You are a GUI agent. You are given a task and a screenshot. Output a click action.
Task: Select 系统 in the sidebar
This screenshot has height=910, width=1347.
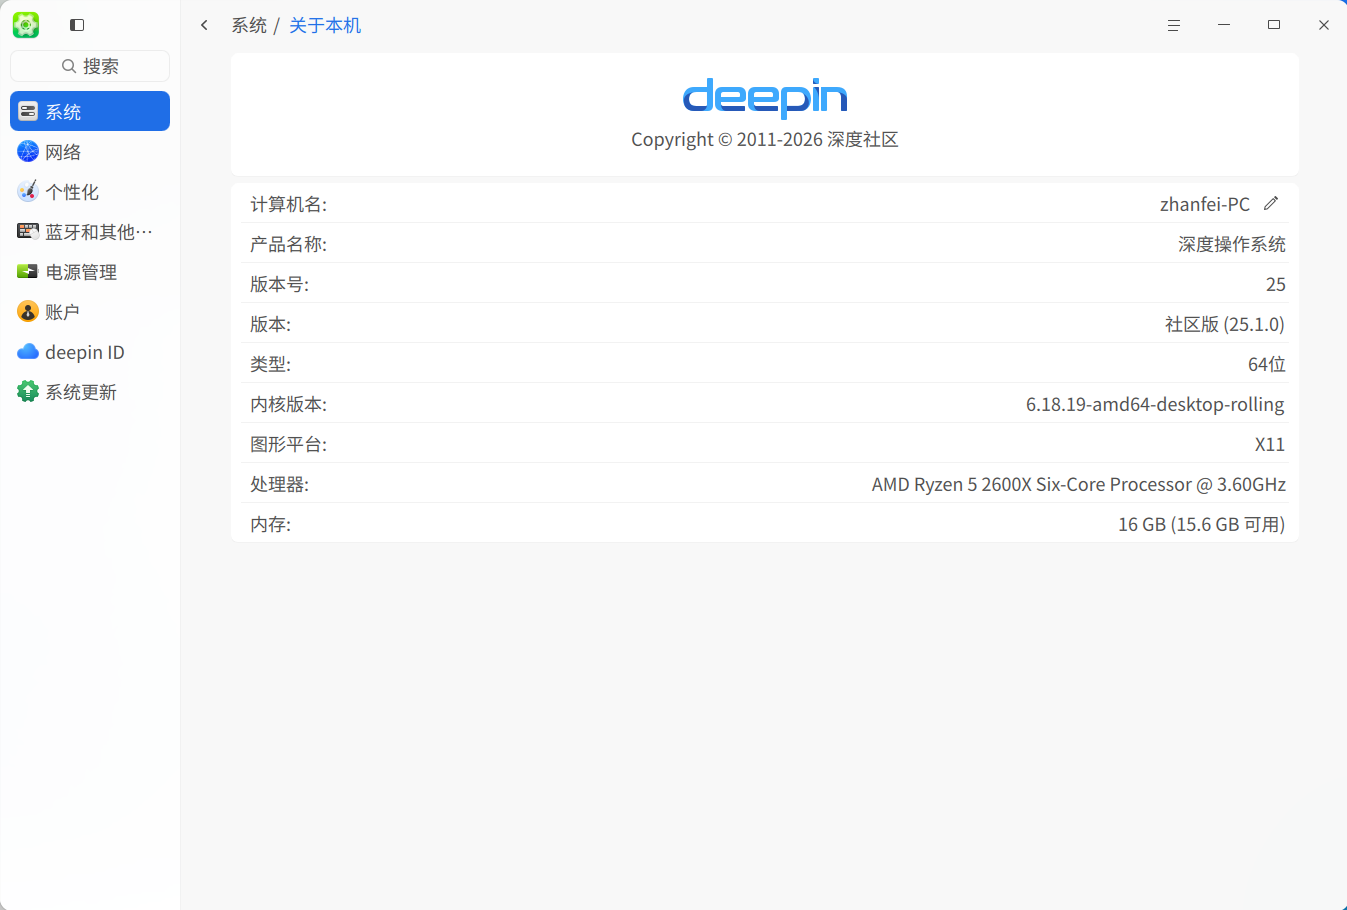pos(90,111)
